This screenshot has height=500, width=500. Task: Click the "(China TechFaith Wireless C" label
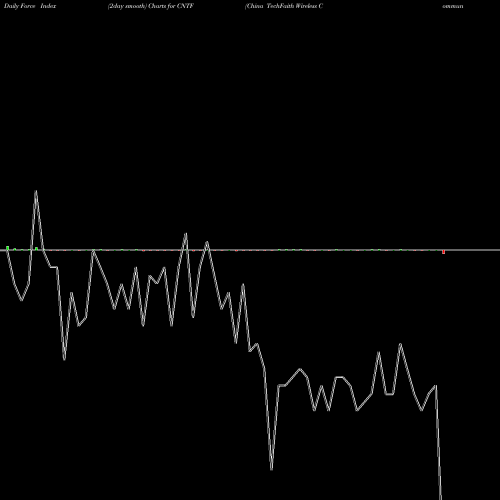point(284,6)
